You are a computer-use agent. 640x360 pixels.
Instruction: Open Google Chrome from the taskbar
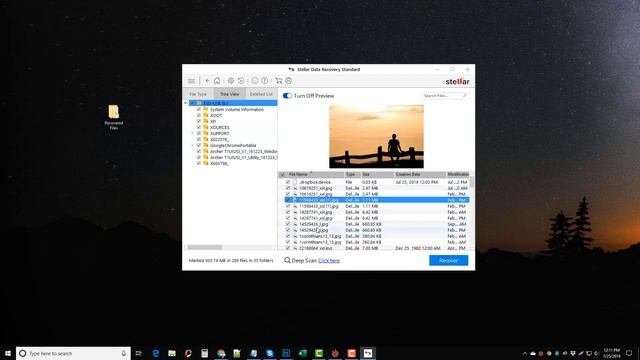pyautogui.click(x=221, y=353)
